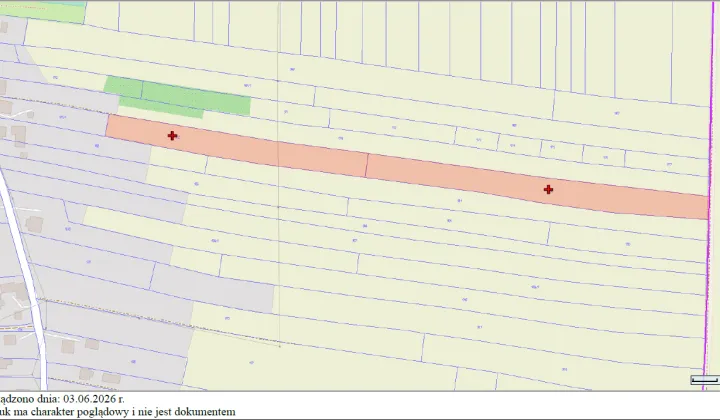Click the red cross marker on the right highlighted parcel
The width and height of the screenshot is (720, 420).
(x=548, y=189)
